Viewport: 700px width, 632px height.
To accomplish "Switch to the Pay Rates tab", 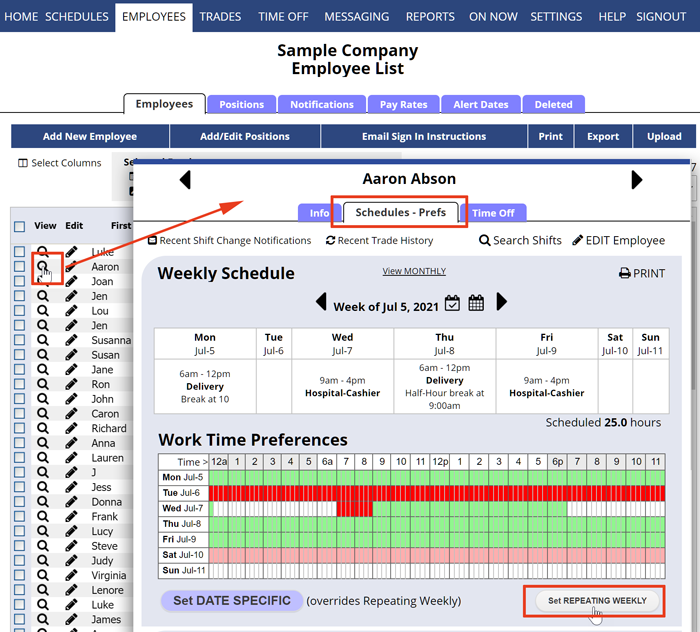I will pyautogui.click(x=404, y=104).
